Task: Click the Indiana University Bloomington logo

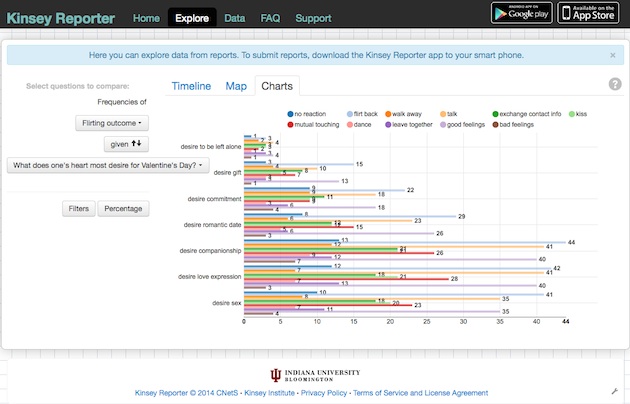Action: click(310, 375)
